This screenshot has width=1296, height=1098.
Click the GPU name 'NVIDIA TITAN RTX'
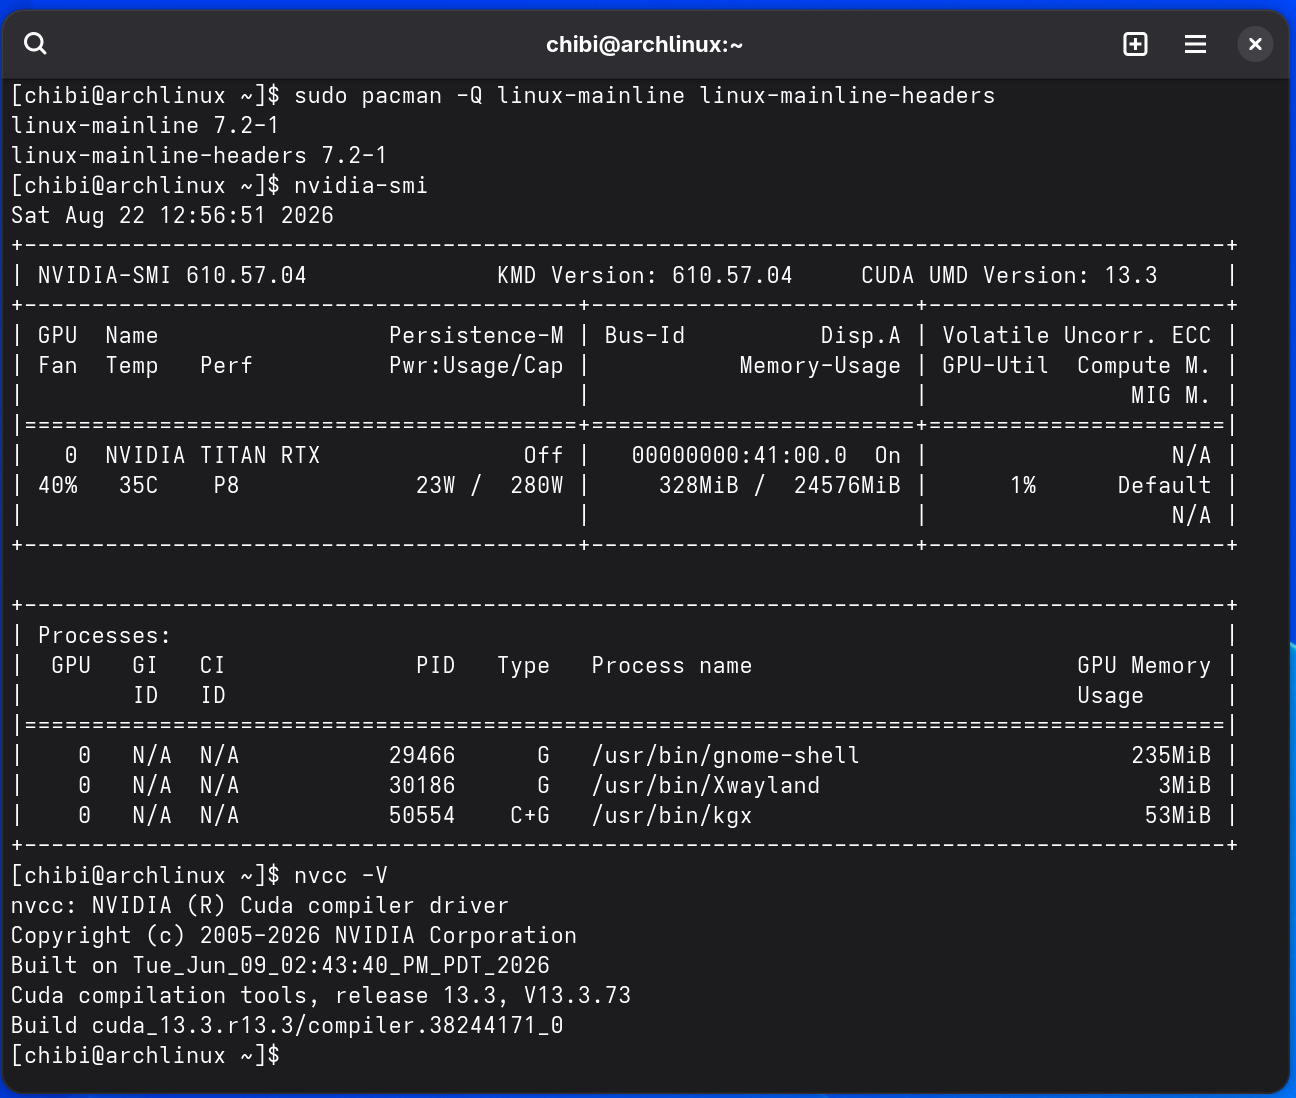coord(212,456)
